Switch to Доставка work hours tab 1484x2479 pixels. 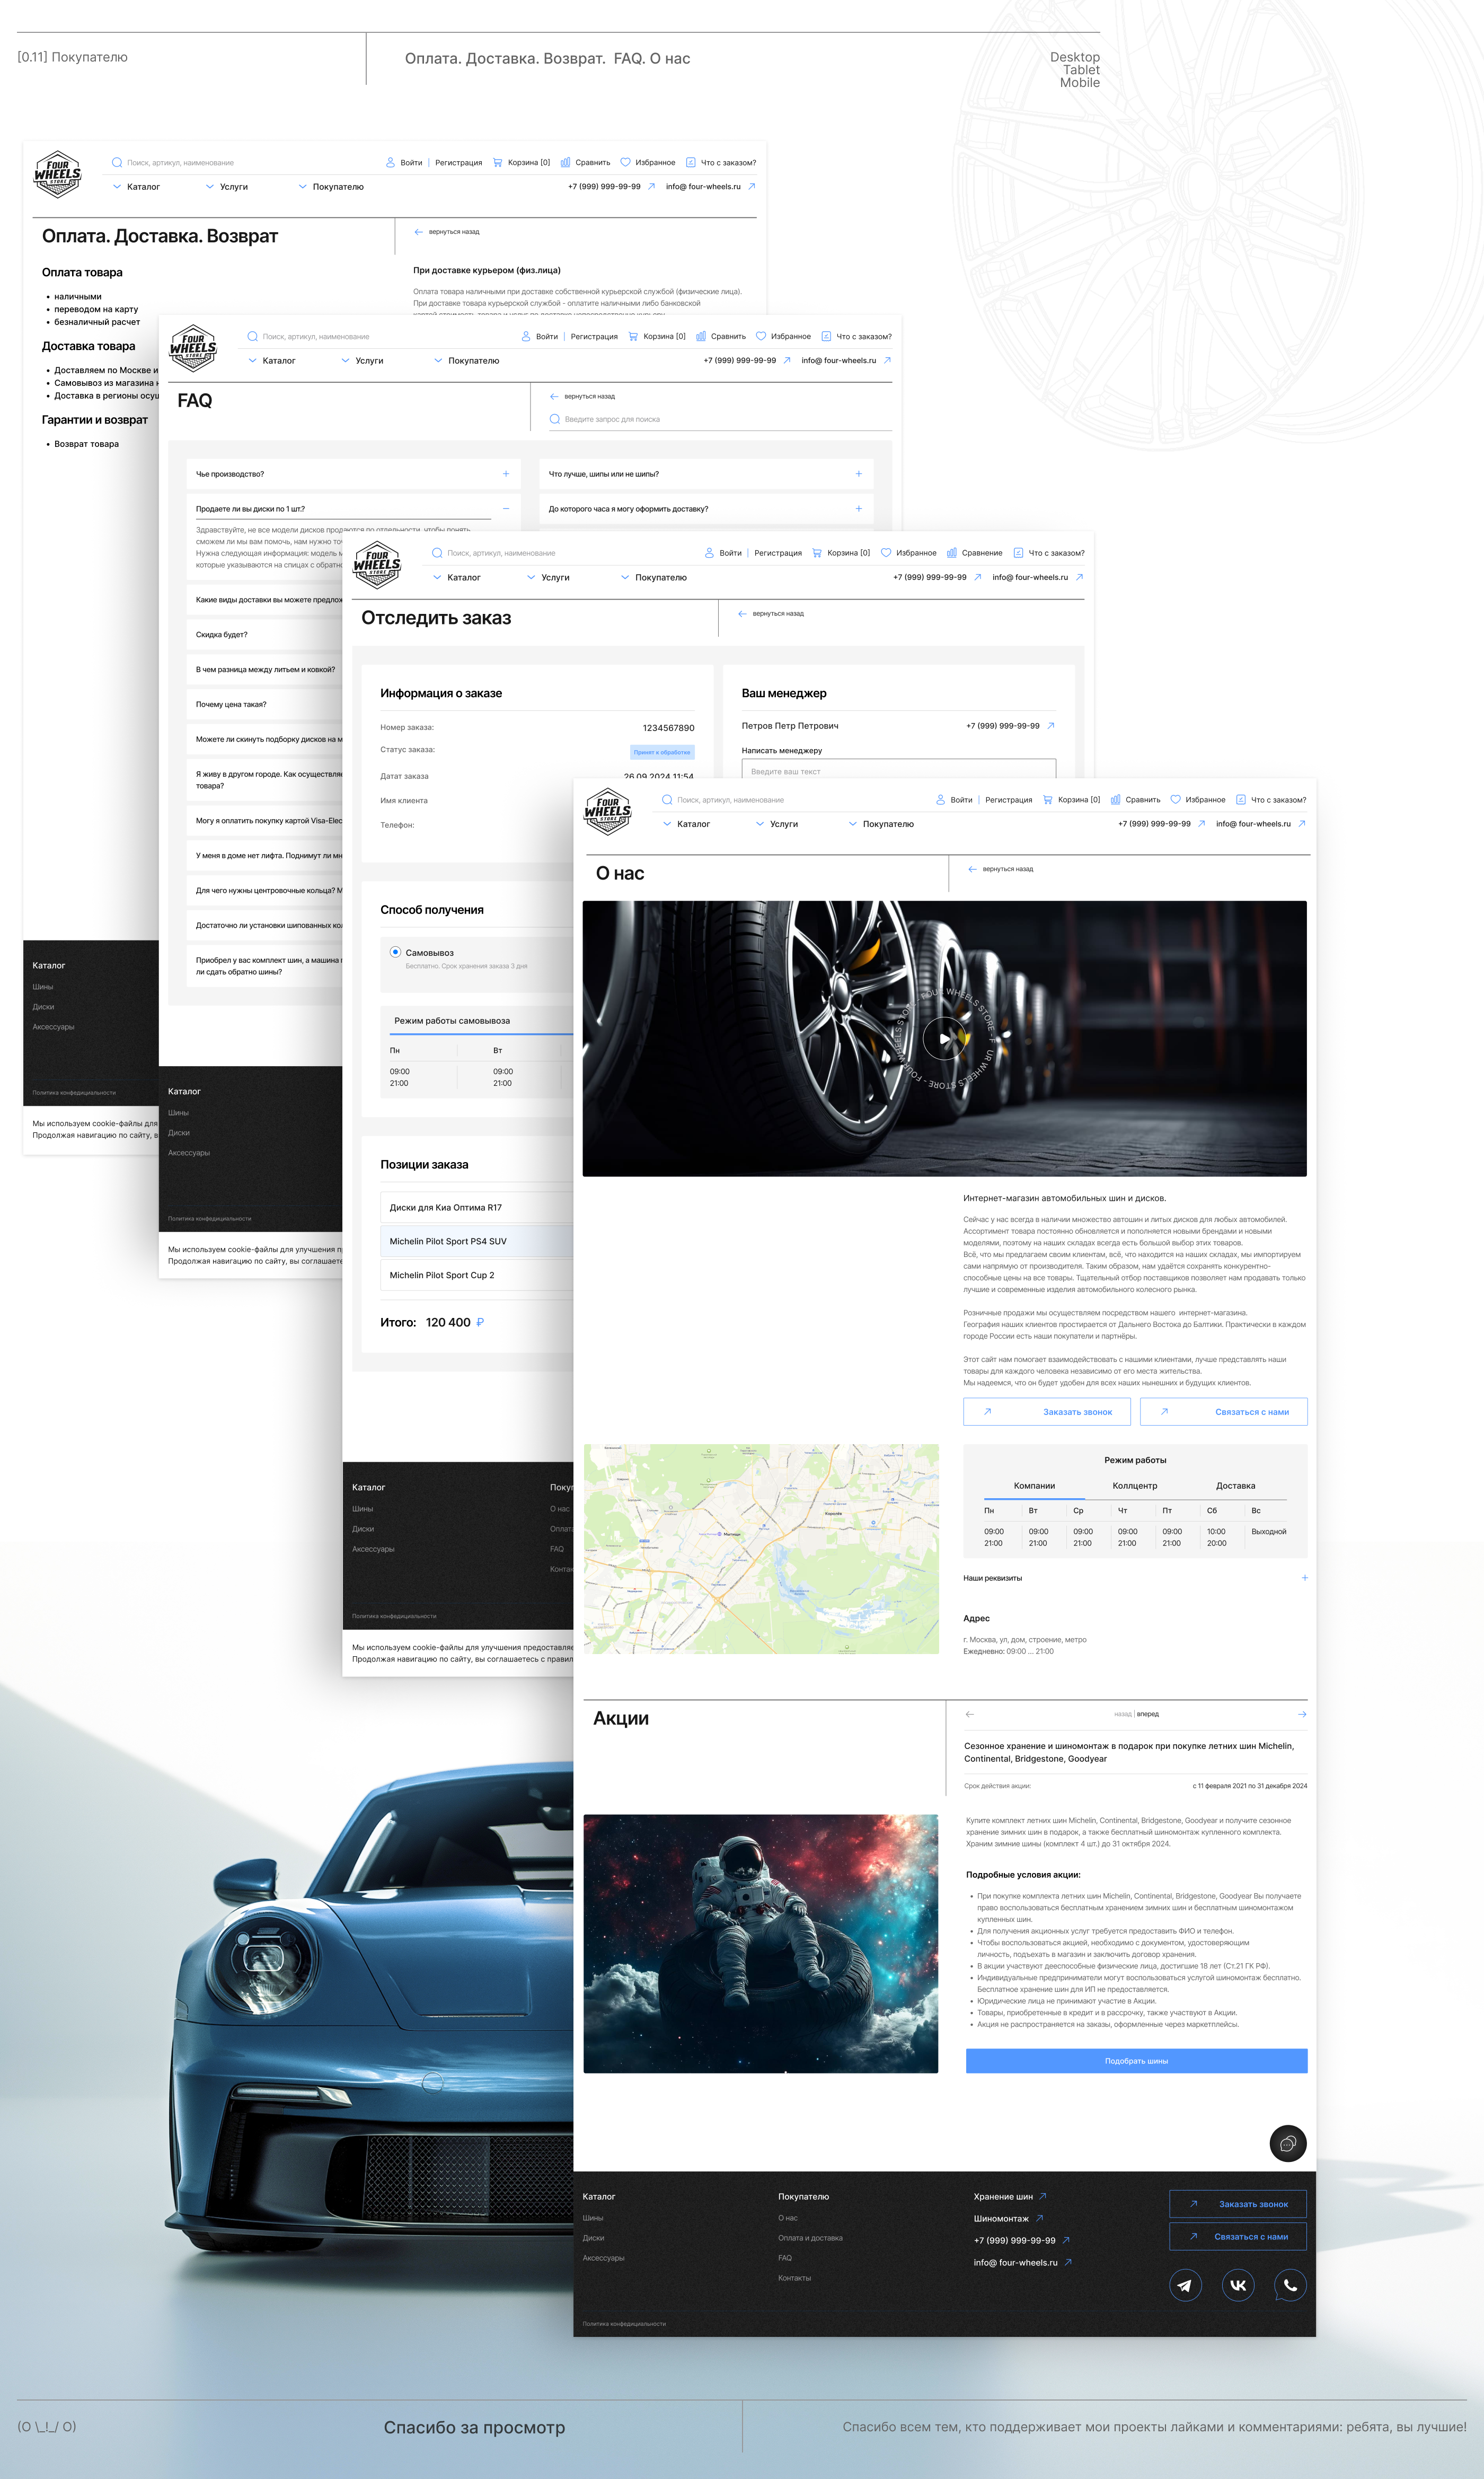click(x=1235, y=1486)
